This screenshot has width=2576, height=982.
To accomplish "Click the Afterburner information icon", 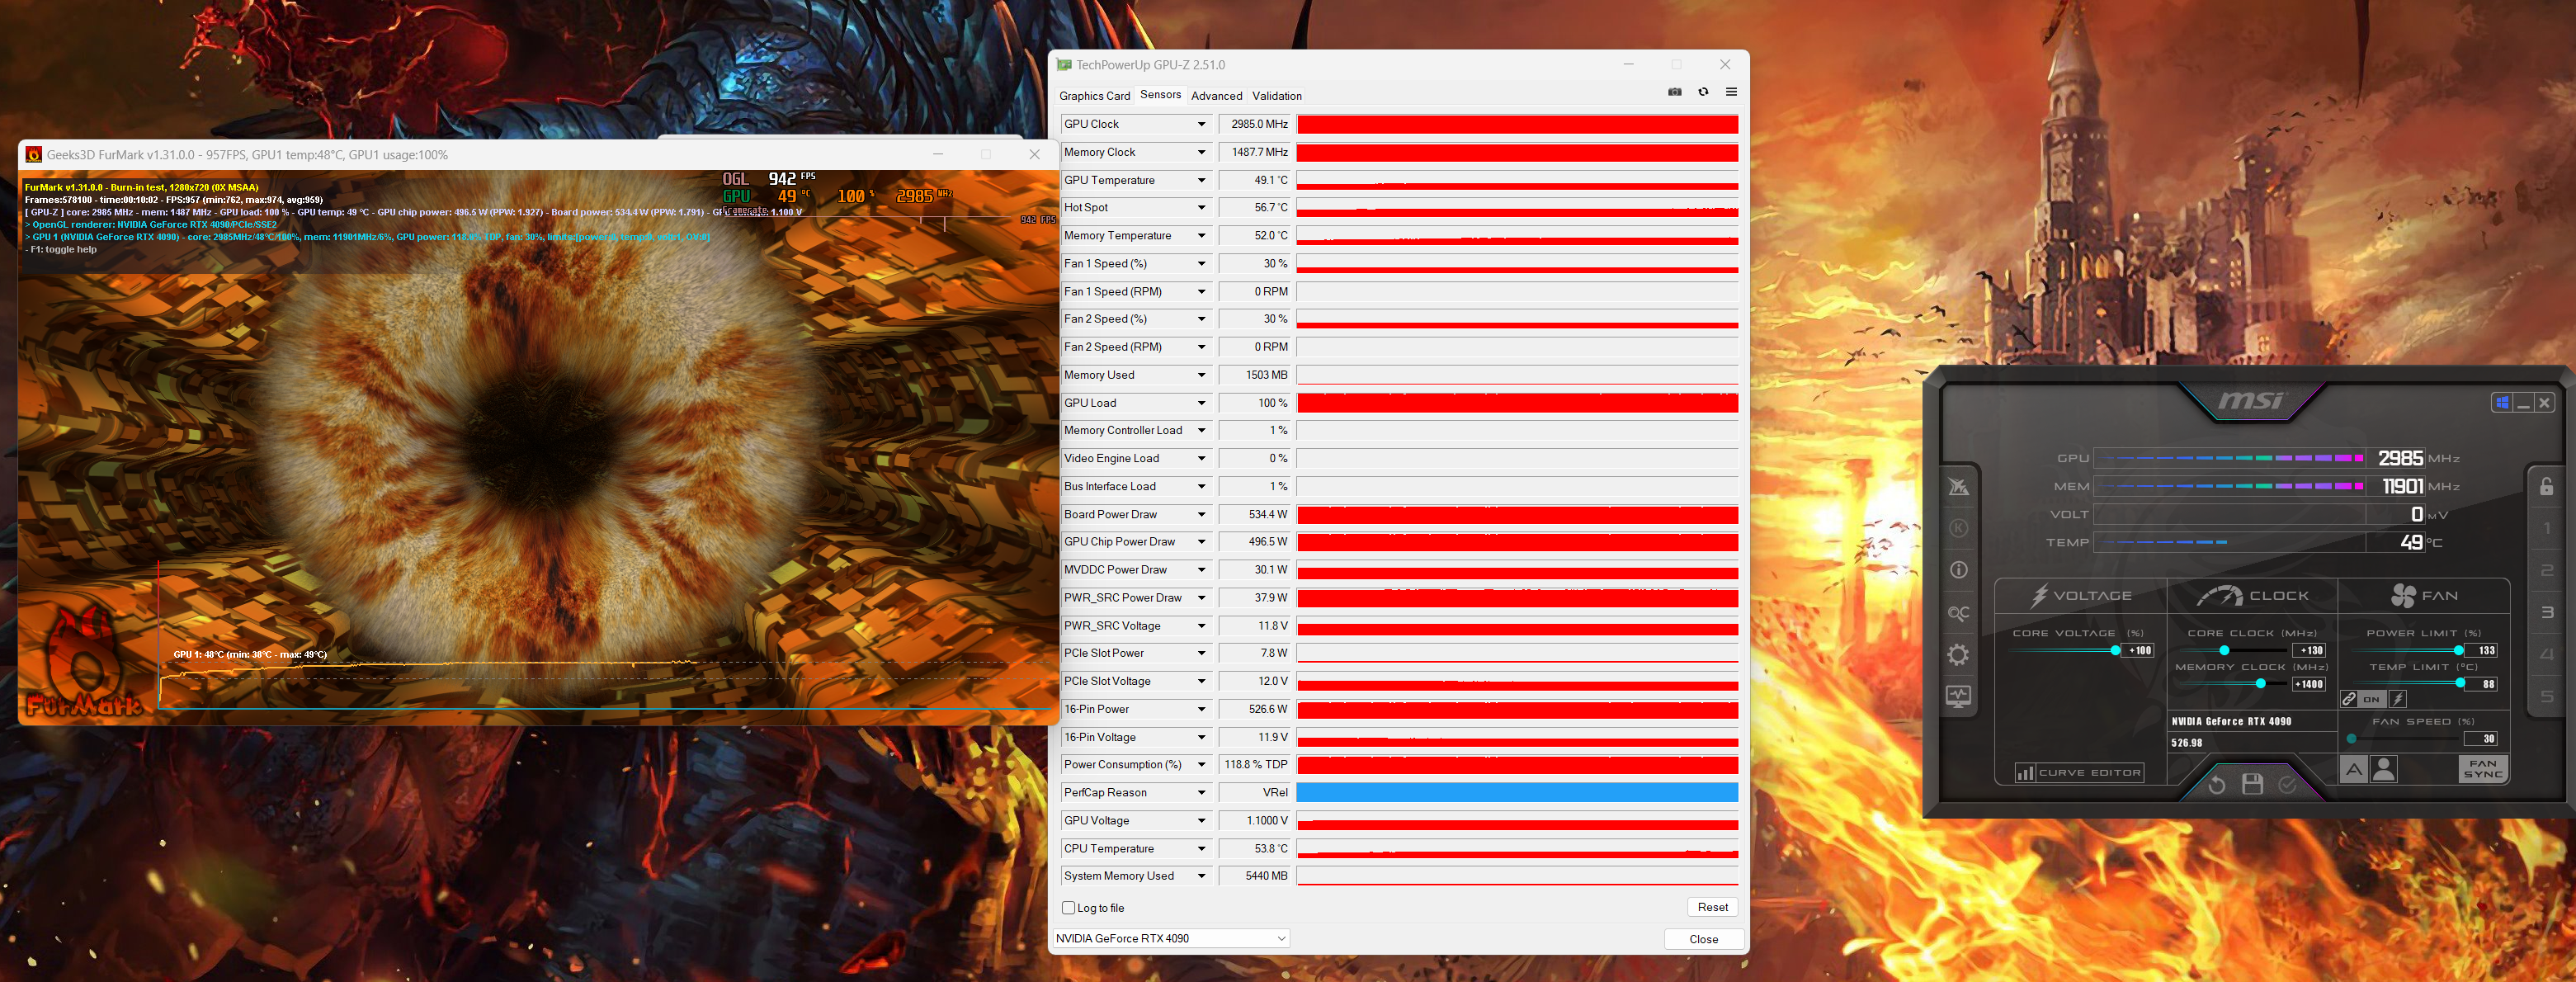I will (x=1958, y=570).
